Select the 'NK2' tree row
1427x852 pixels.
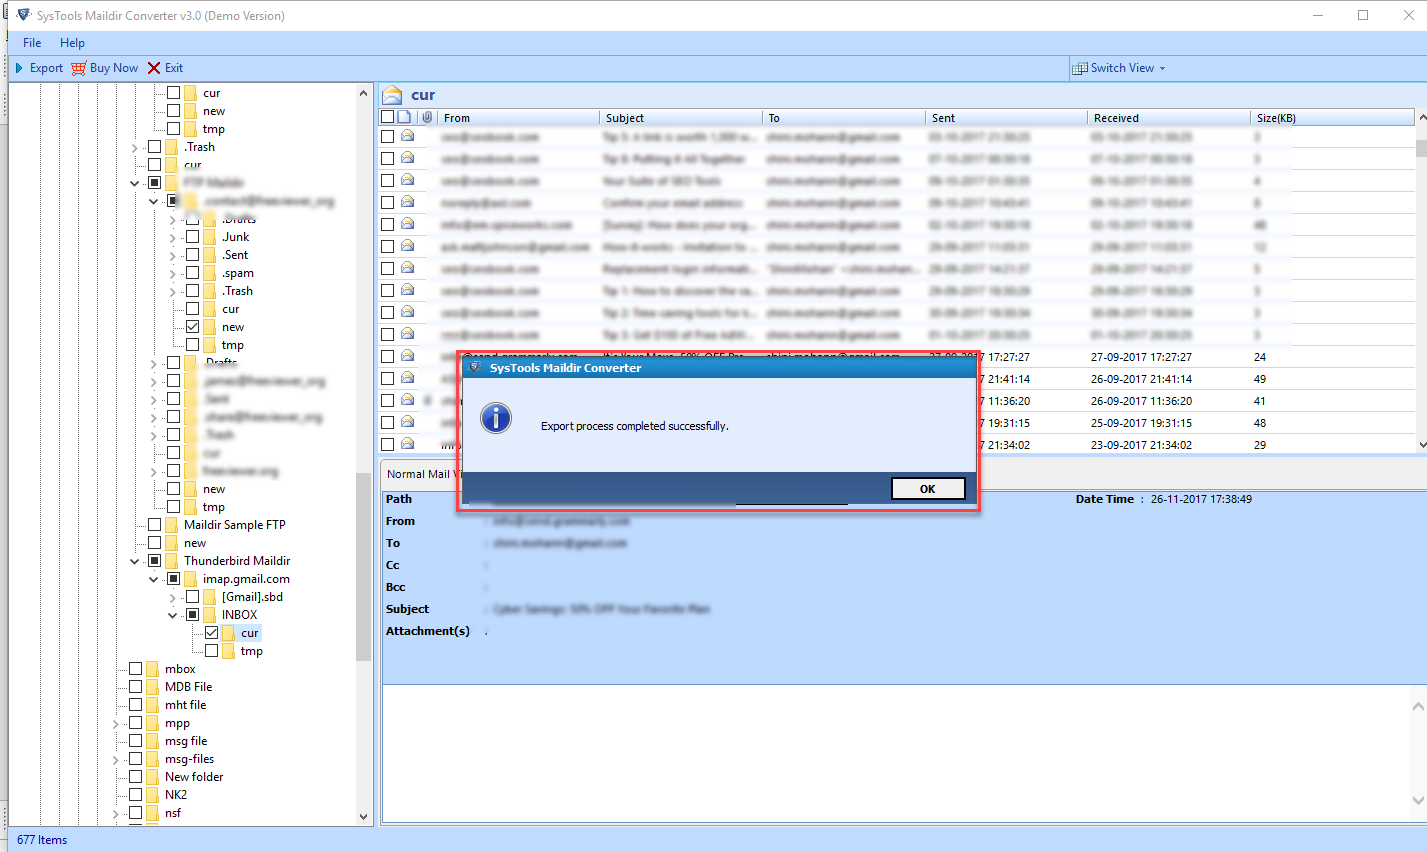(176, 795)
